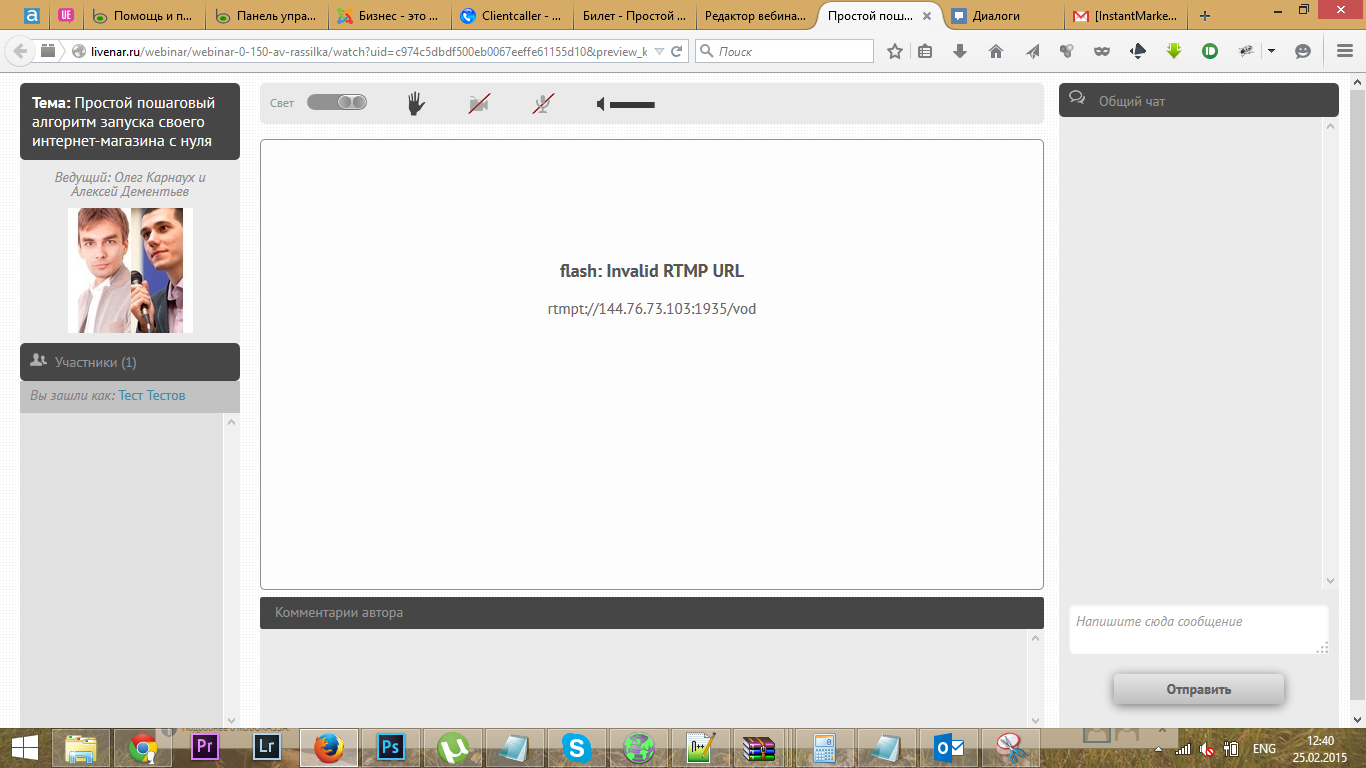Image resolution: width=1366 pixels, height=768 pixels.
Task: Click the raise hand icon
Action: 416,103
